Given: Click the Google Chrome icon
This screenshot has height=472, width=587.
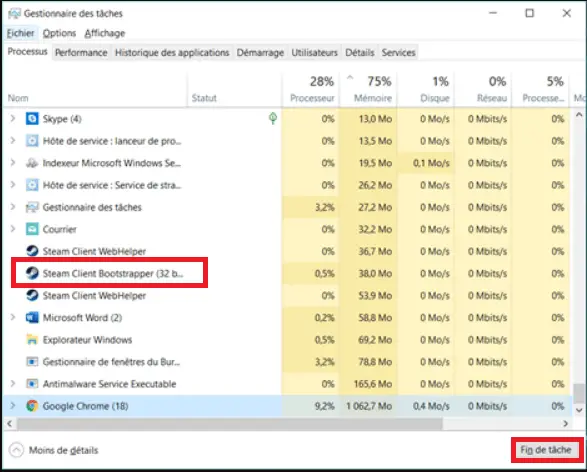Looking at the screenshot, I should point(32,406).
